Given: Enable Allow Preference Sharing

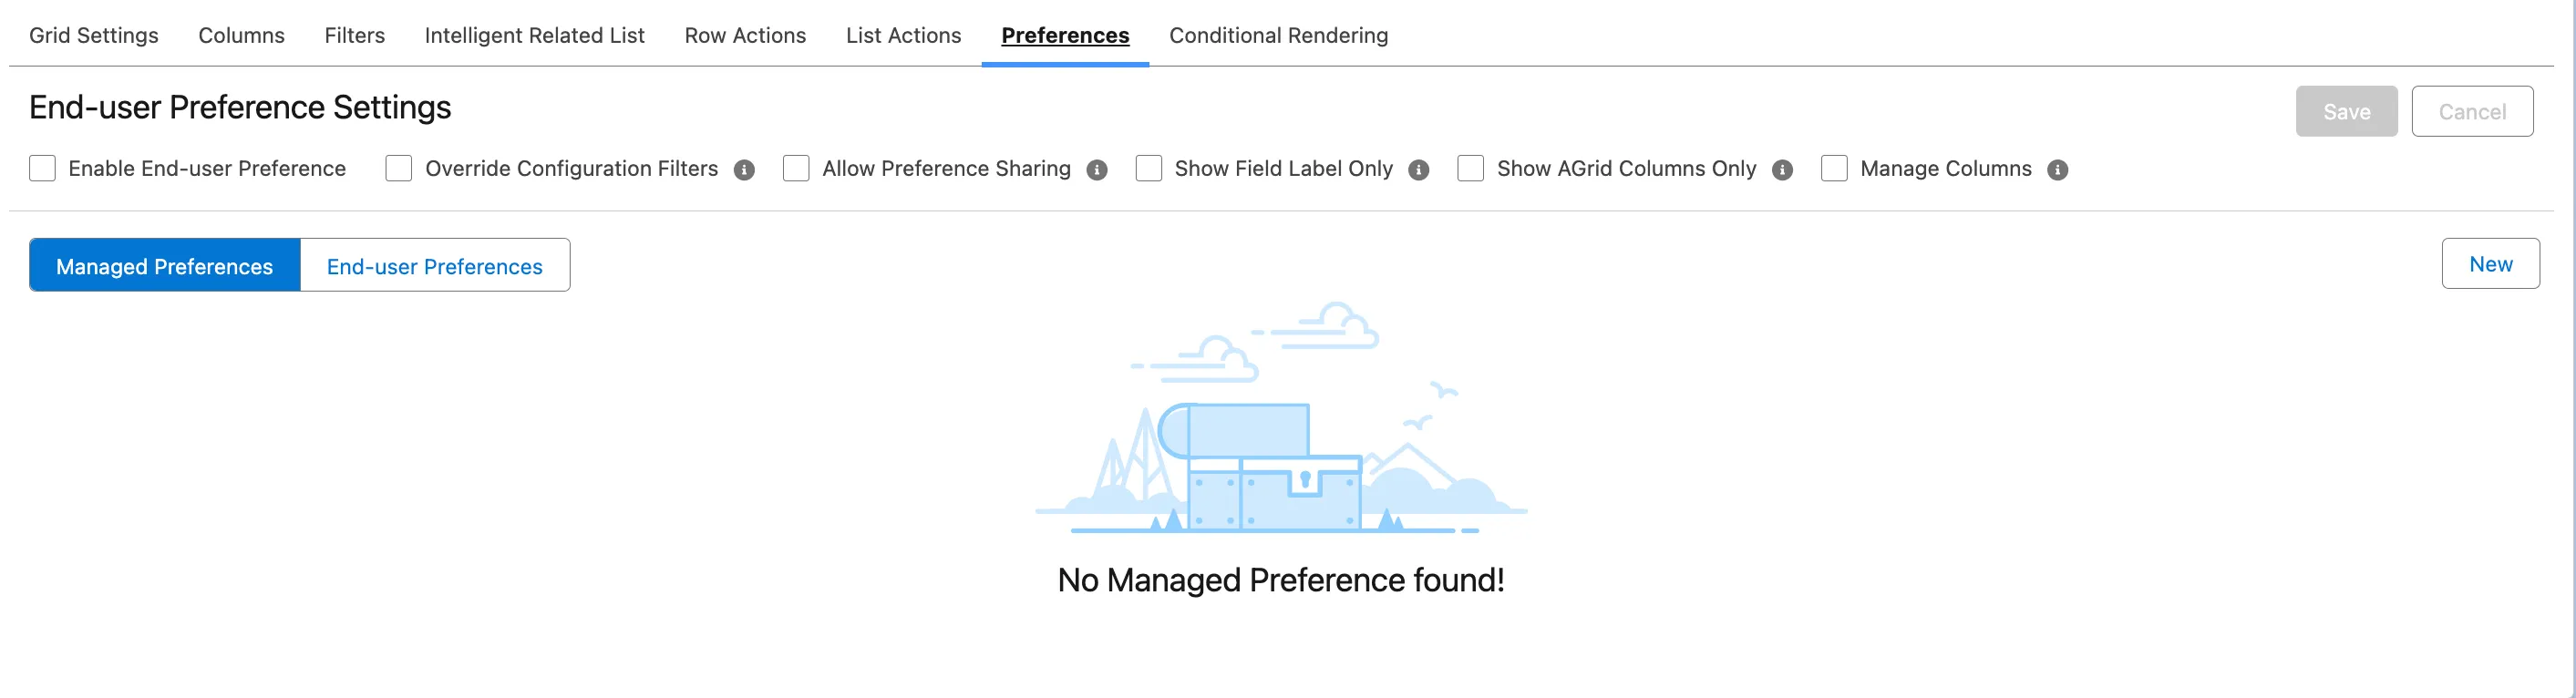Looking at the screenshot, I should click(796, 169).
